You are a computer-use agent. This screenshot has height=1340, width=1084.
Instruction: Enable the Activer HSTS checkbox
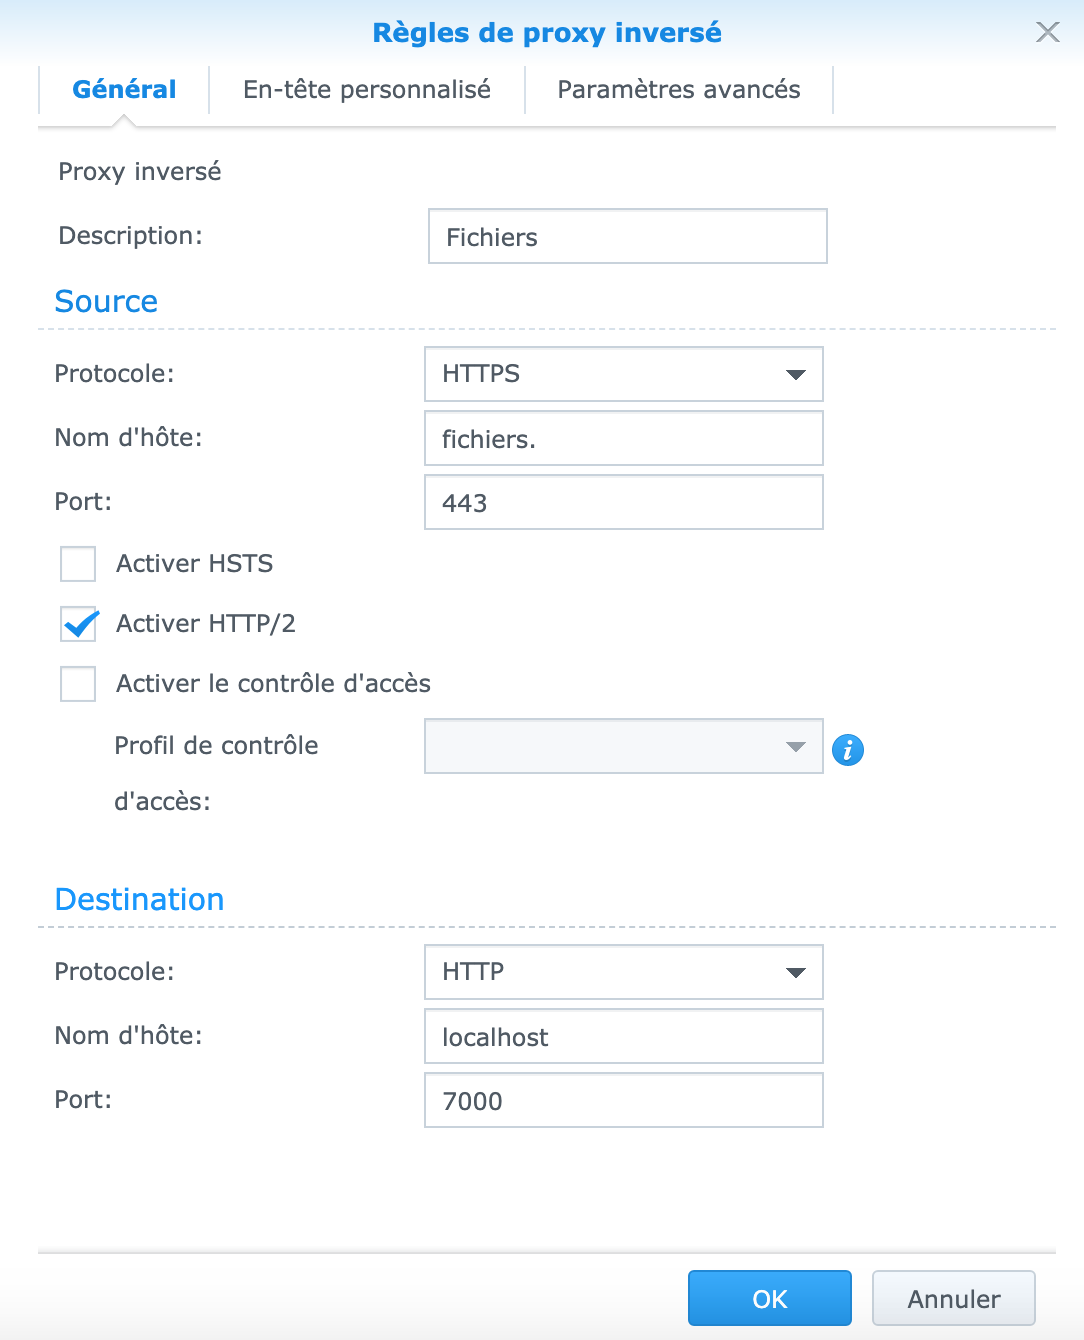[x=78, y=564]
